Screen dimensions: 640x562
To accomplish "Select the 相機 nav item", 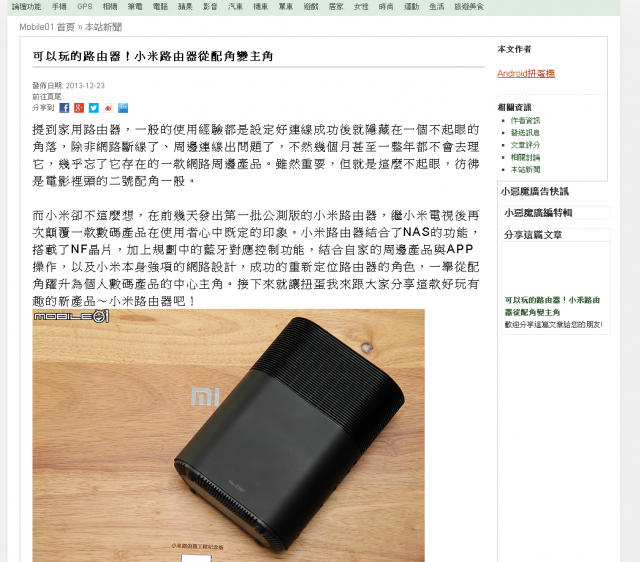I will pos(110,7).
